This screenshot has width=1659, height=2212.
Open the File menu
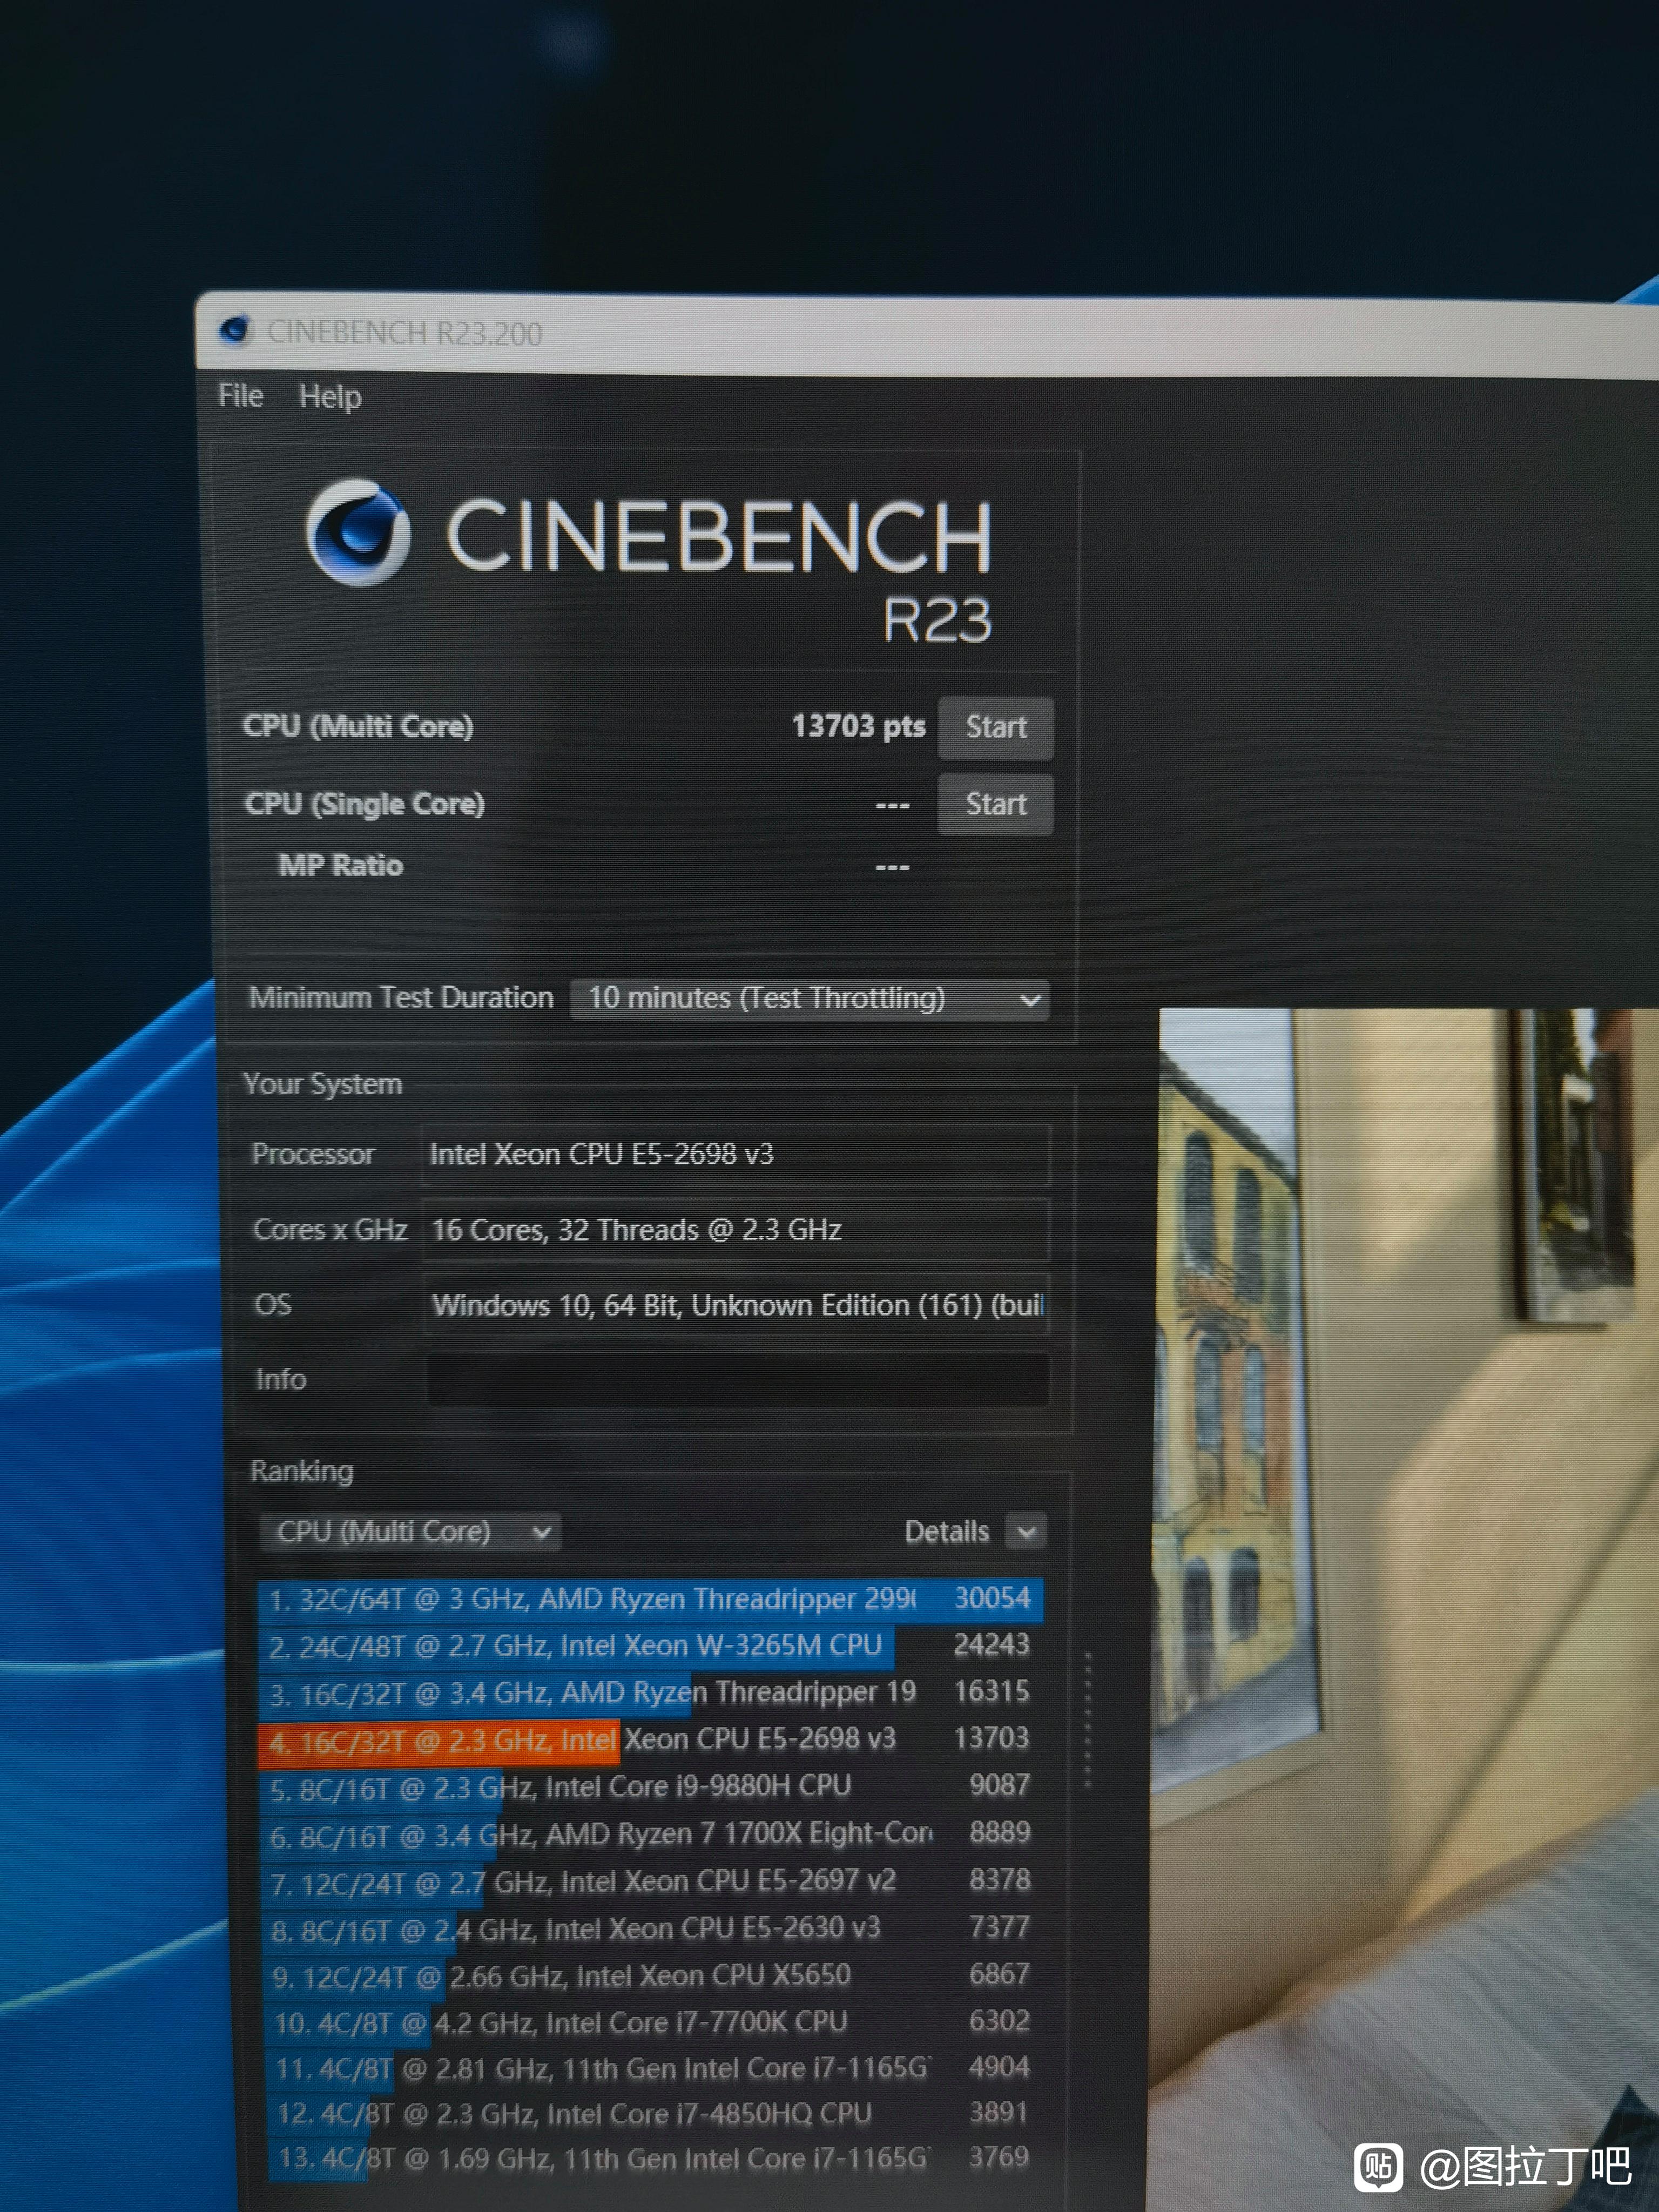coord(241,396)
